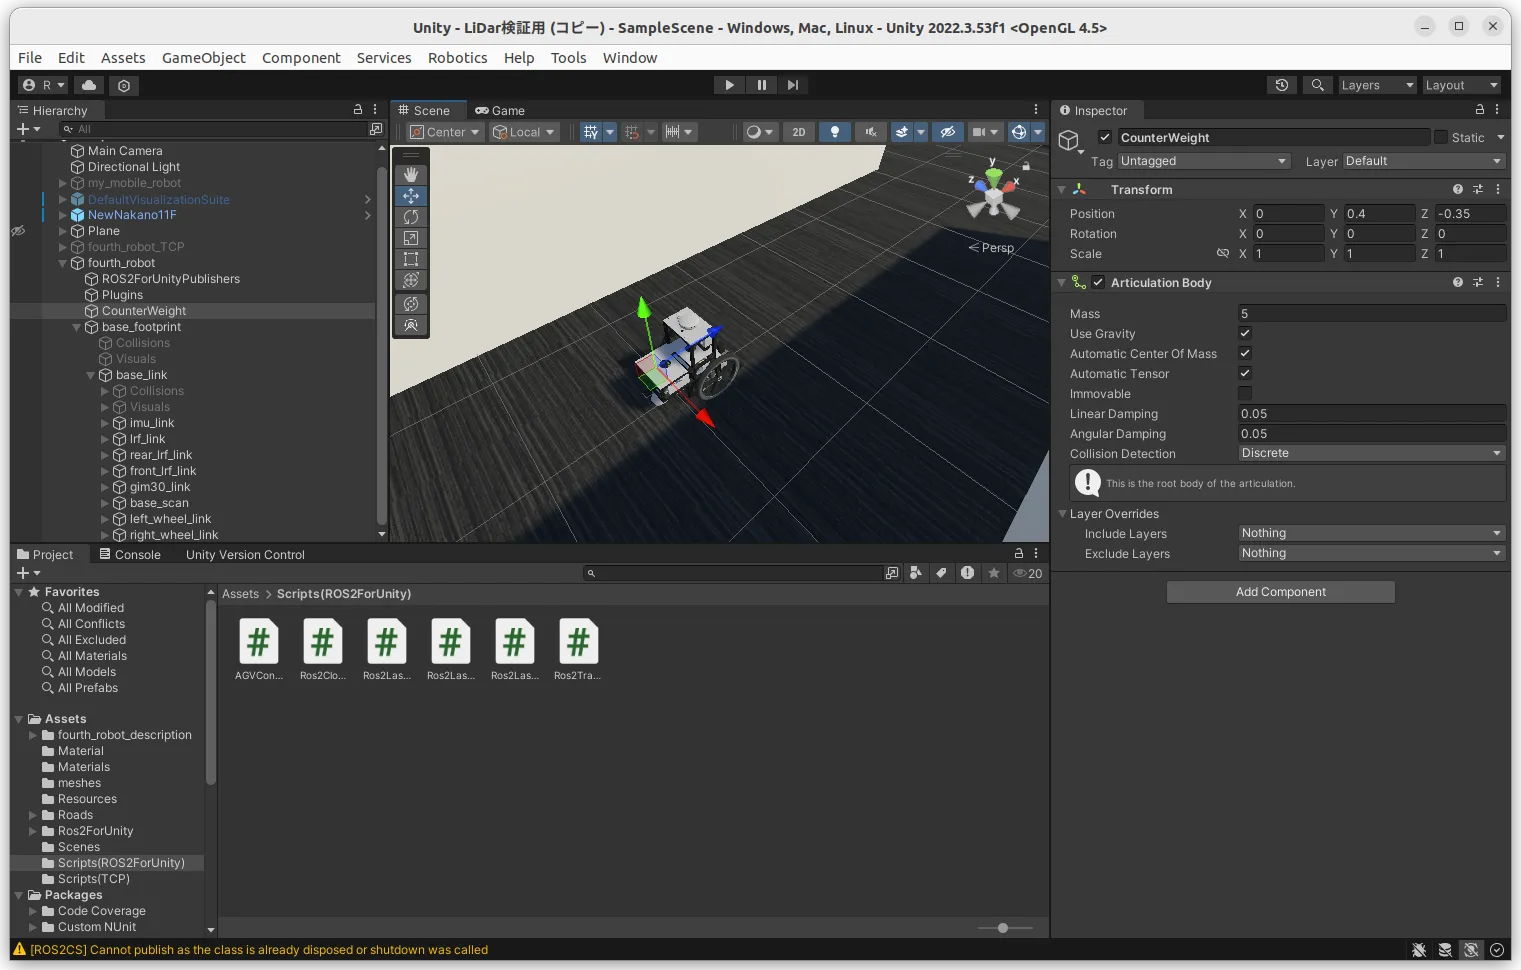Open the global Search icon

coord(1318,85)
